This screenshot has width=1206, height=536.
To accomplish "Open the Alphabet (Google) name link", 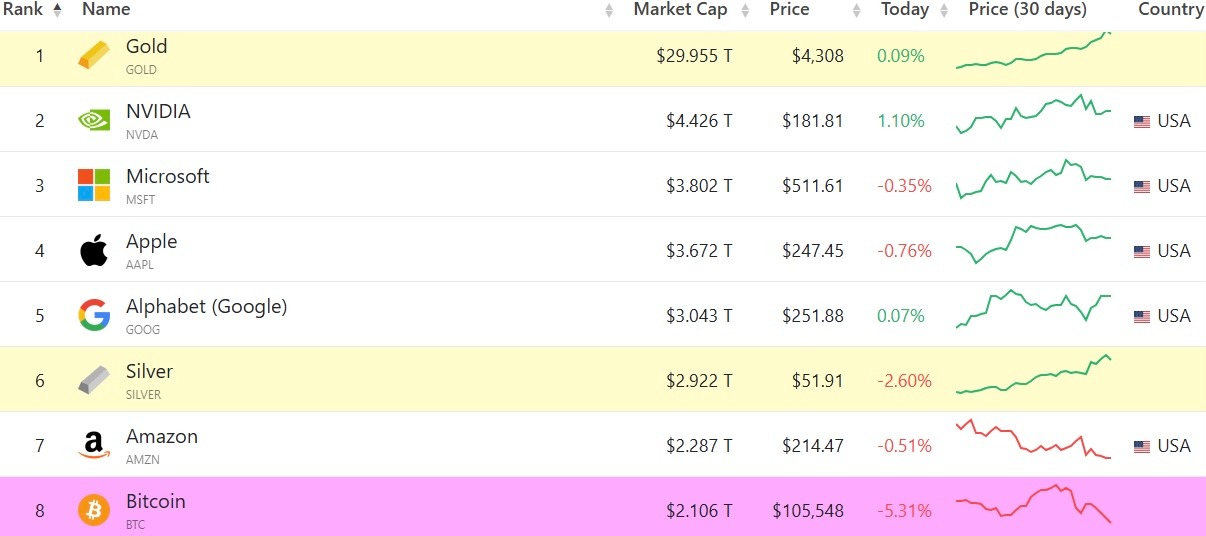I will pos(206,307).
